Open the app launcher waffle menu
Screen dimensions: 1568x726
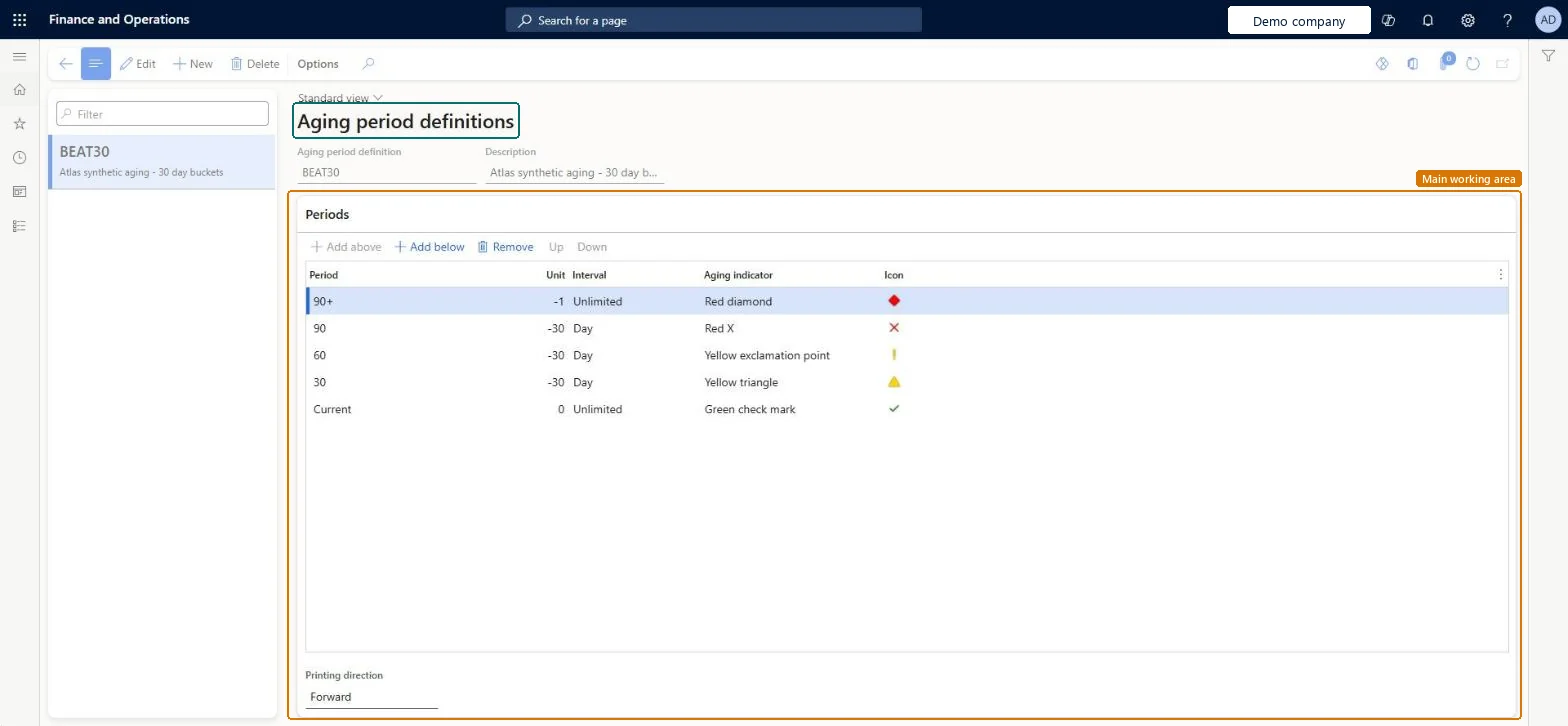tap(19, 20)
